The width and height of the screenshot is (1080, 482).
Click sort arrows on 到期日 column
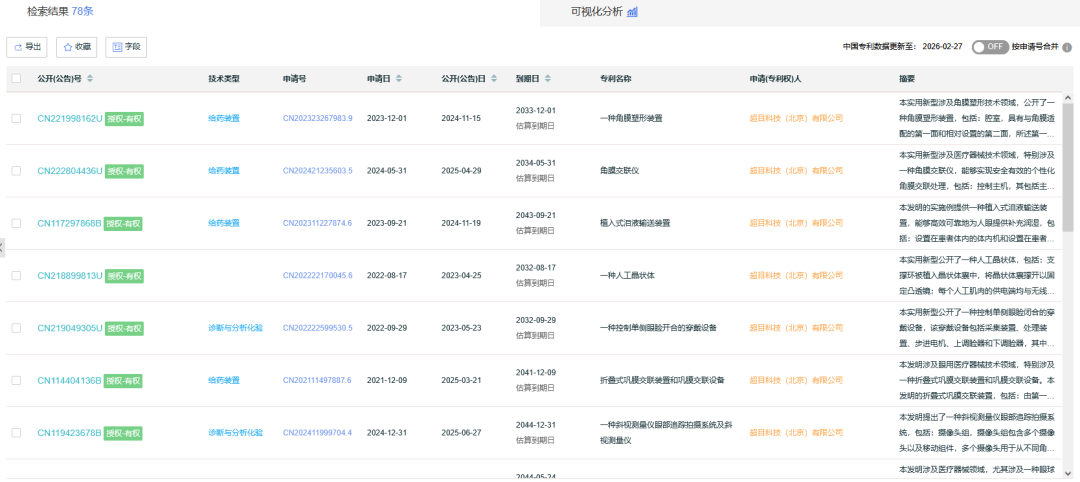(548, 79)
